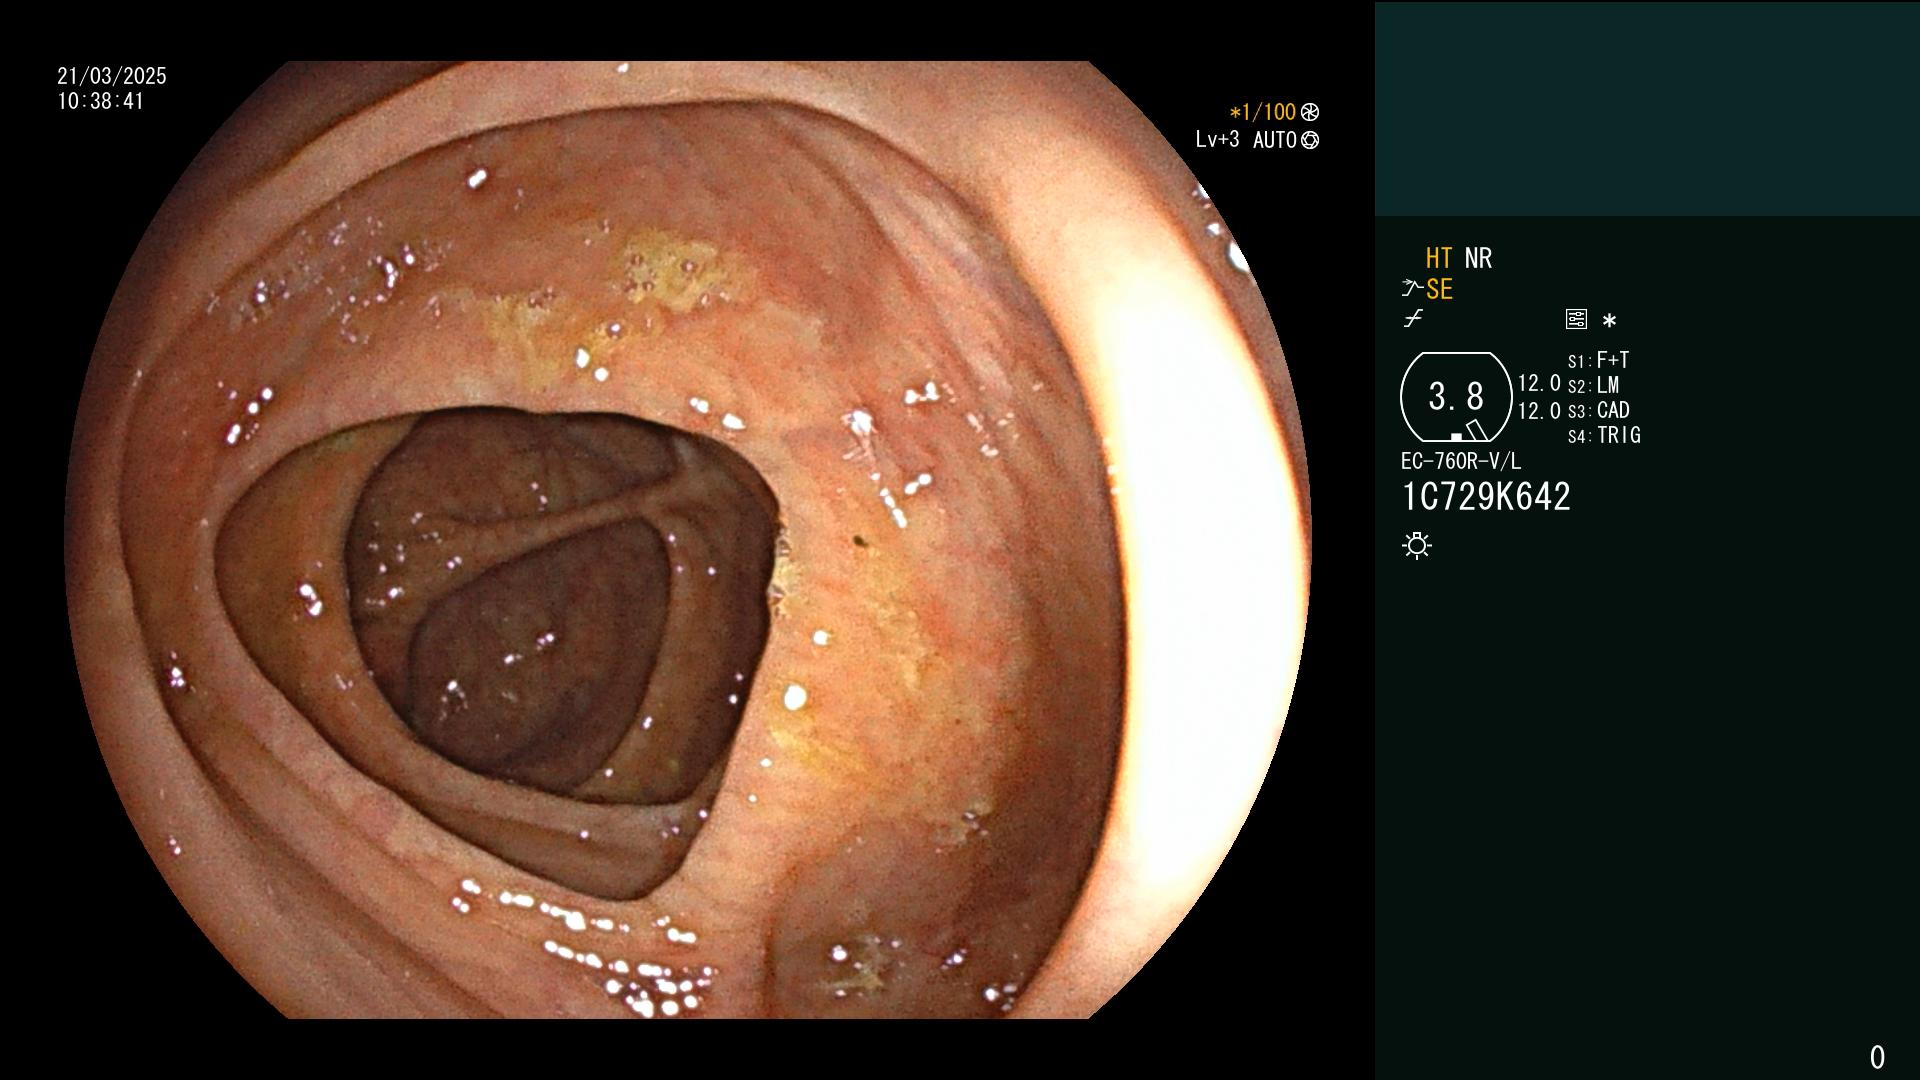Click the serial number 1C729K642

[1486, 496]
